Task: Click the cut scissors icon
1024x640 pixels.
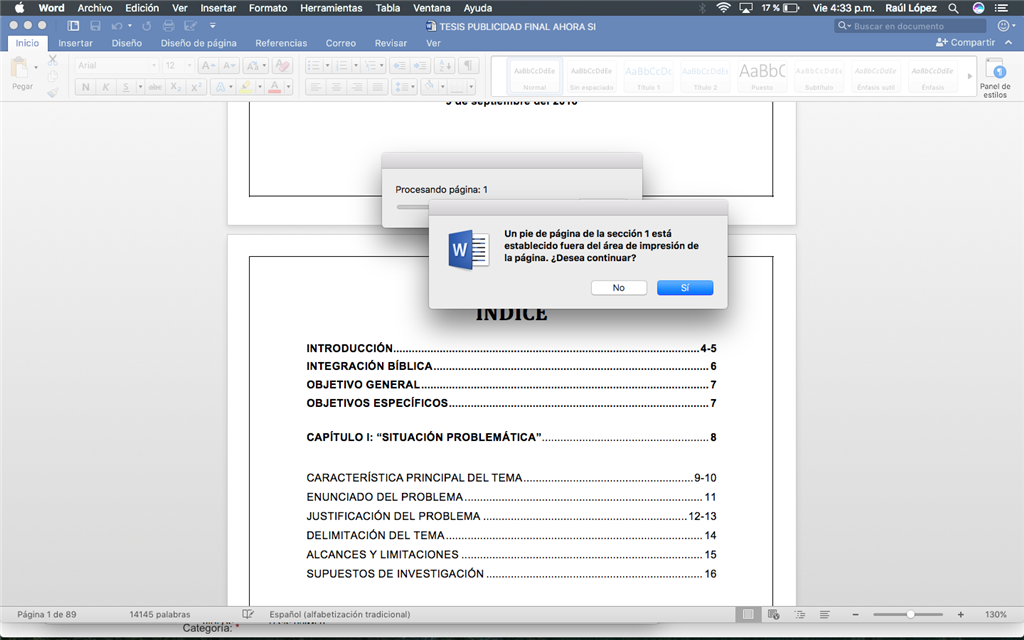Action: pyautogui.click(x=53, y=60)
